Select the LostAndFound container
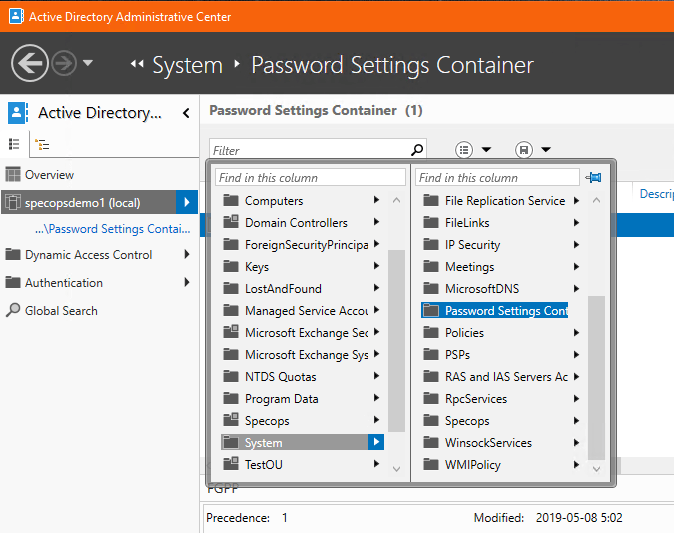This screenshot has height=533, width=674. pos(283,288)
